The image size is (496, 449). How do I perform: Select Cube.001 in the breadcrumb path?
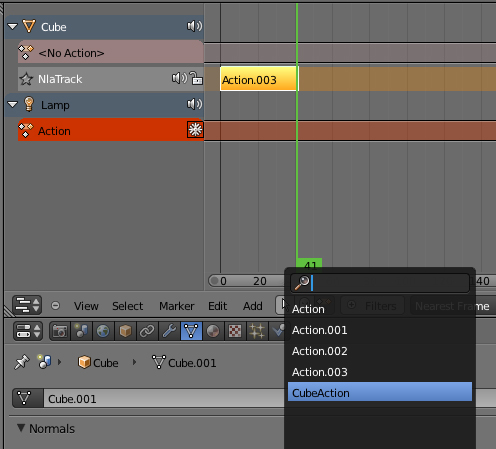click(x=184, y=362)
